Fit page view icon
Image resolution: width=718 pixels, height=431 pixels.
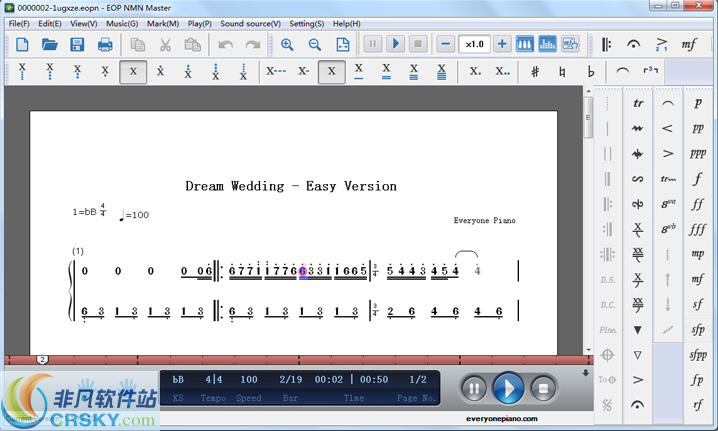pos(343,44)
